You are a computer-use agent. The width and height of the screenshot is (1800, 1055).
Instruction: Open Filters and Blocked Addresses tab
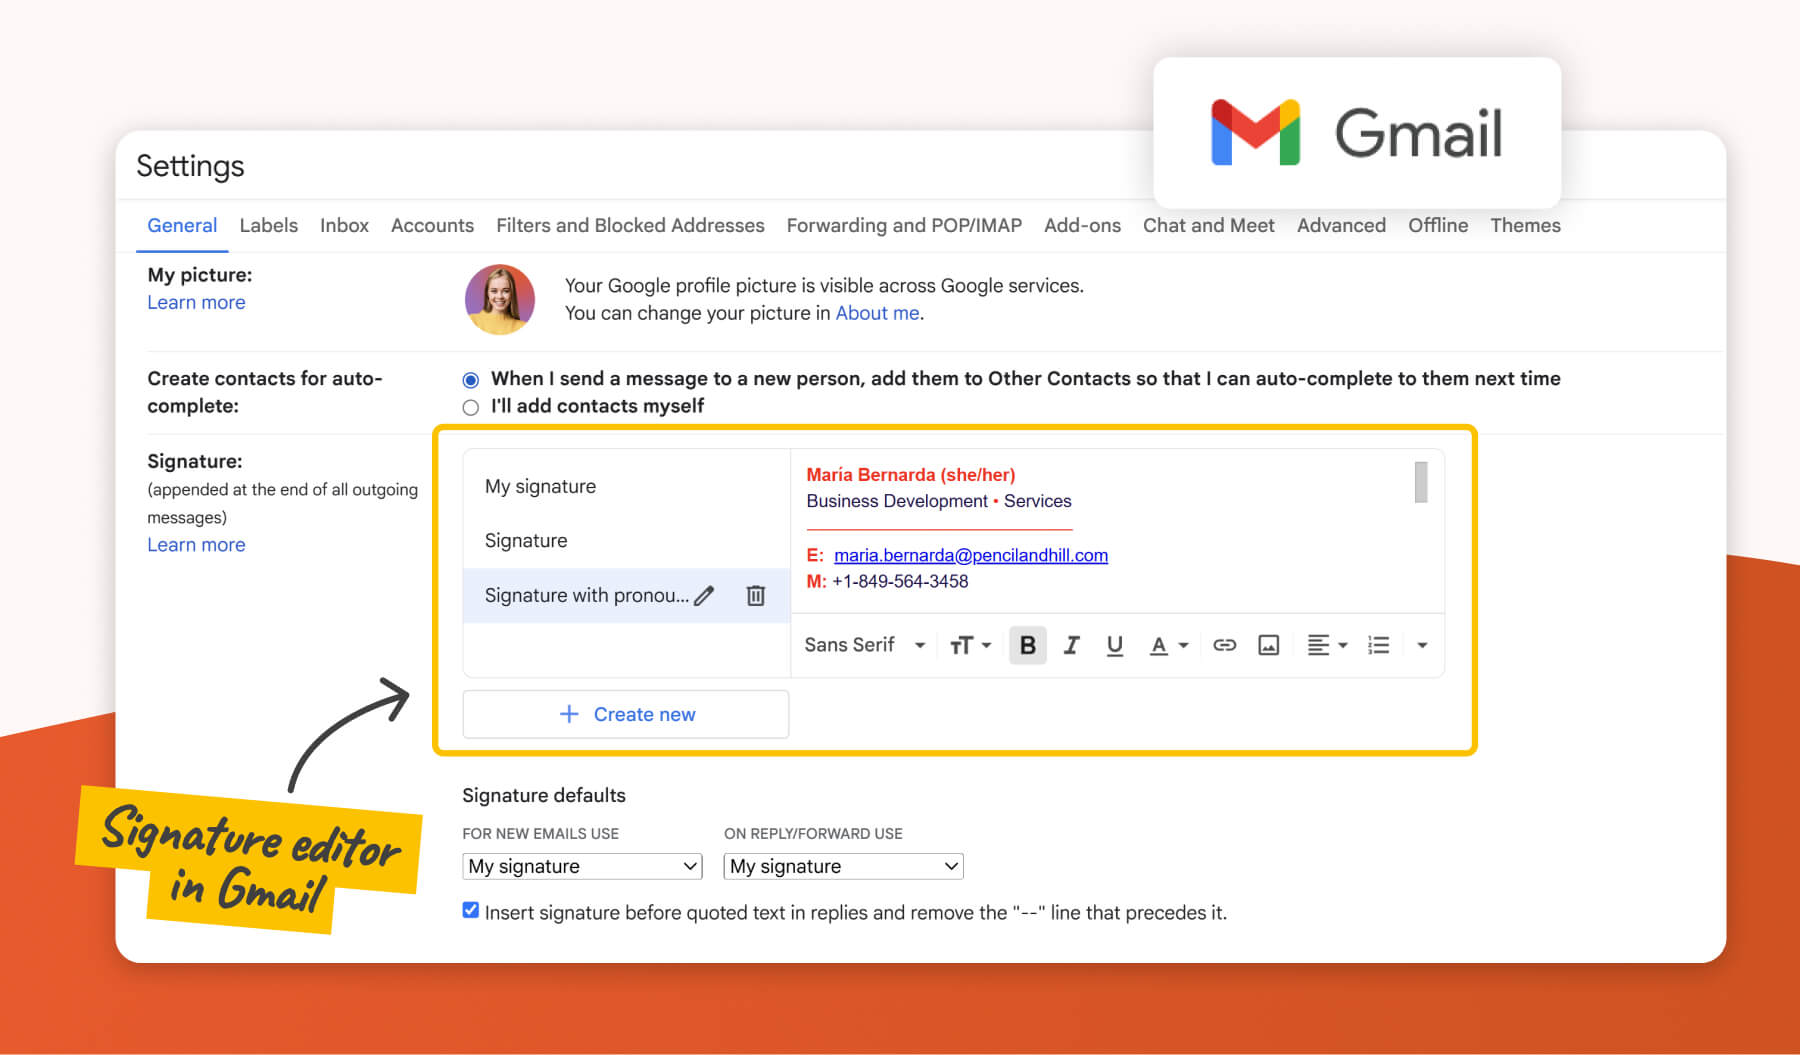click(630, 225)
